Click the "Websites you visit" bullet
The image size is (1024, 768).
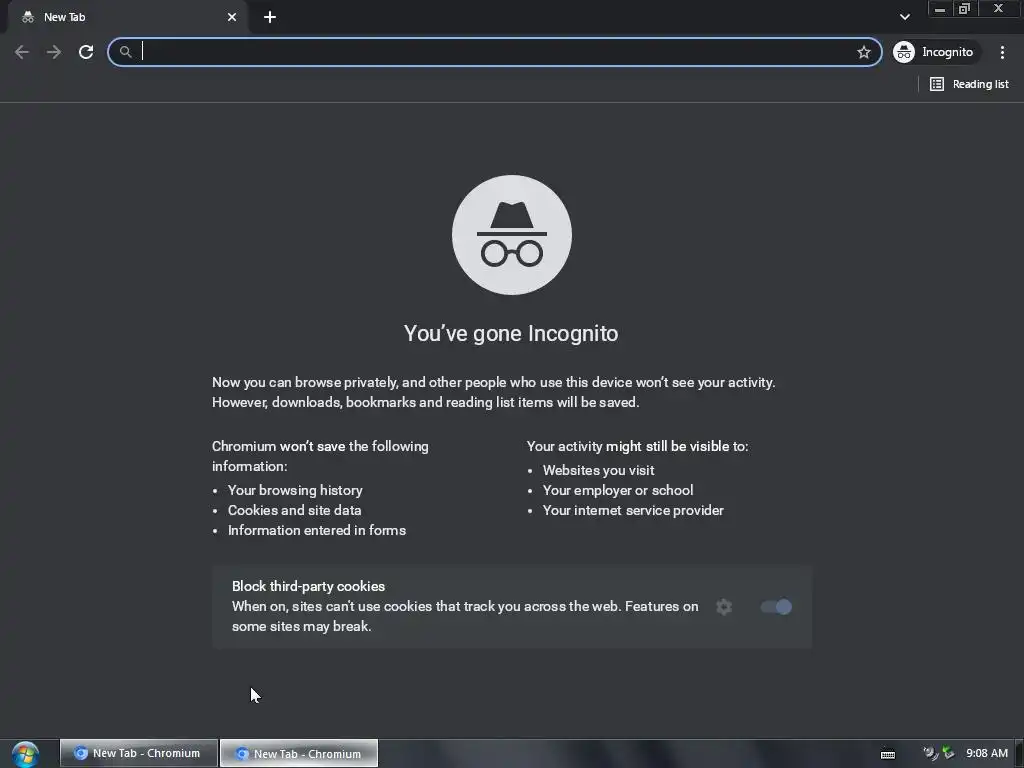pos(598,470)
